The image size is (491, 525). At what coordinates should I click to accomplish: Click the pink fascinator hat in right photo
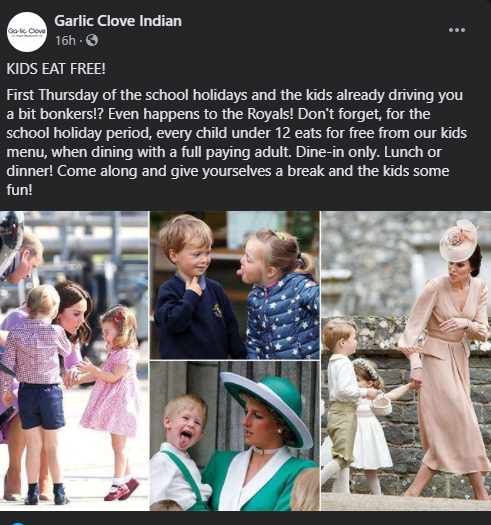click(459, 241)
